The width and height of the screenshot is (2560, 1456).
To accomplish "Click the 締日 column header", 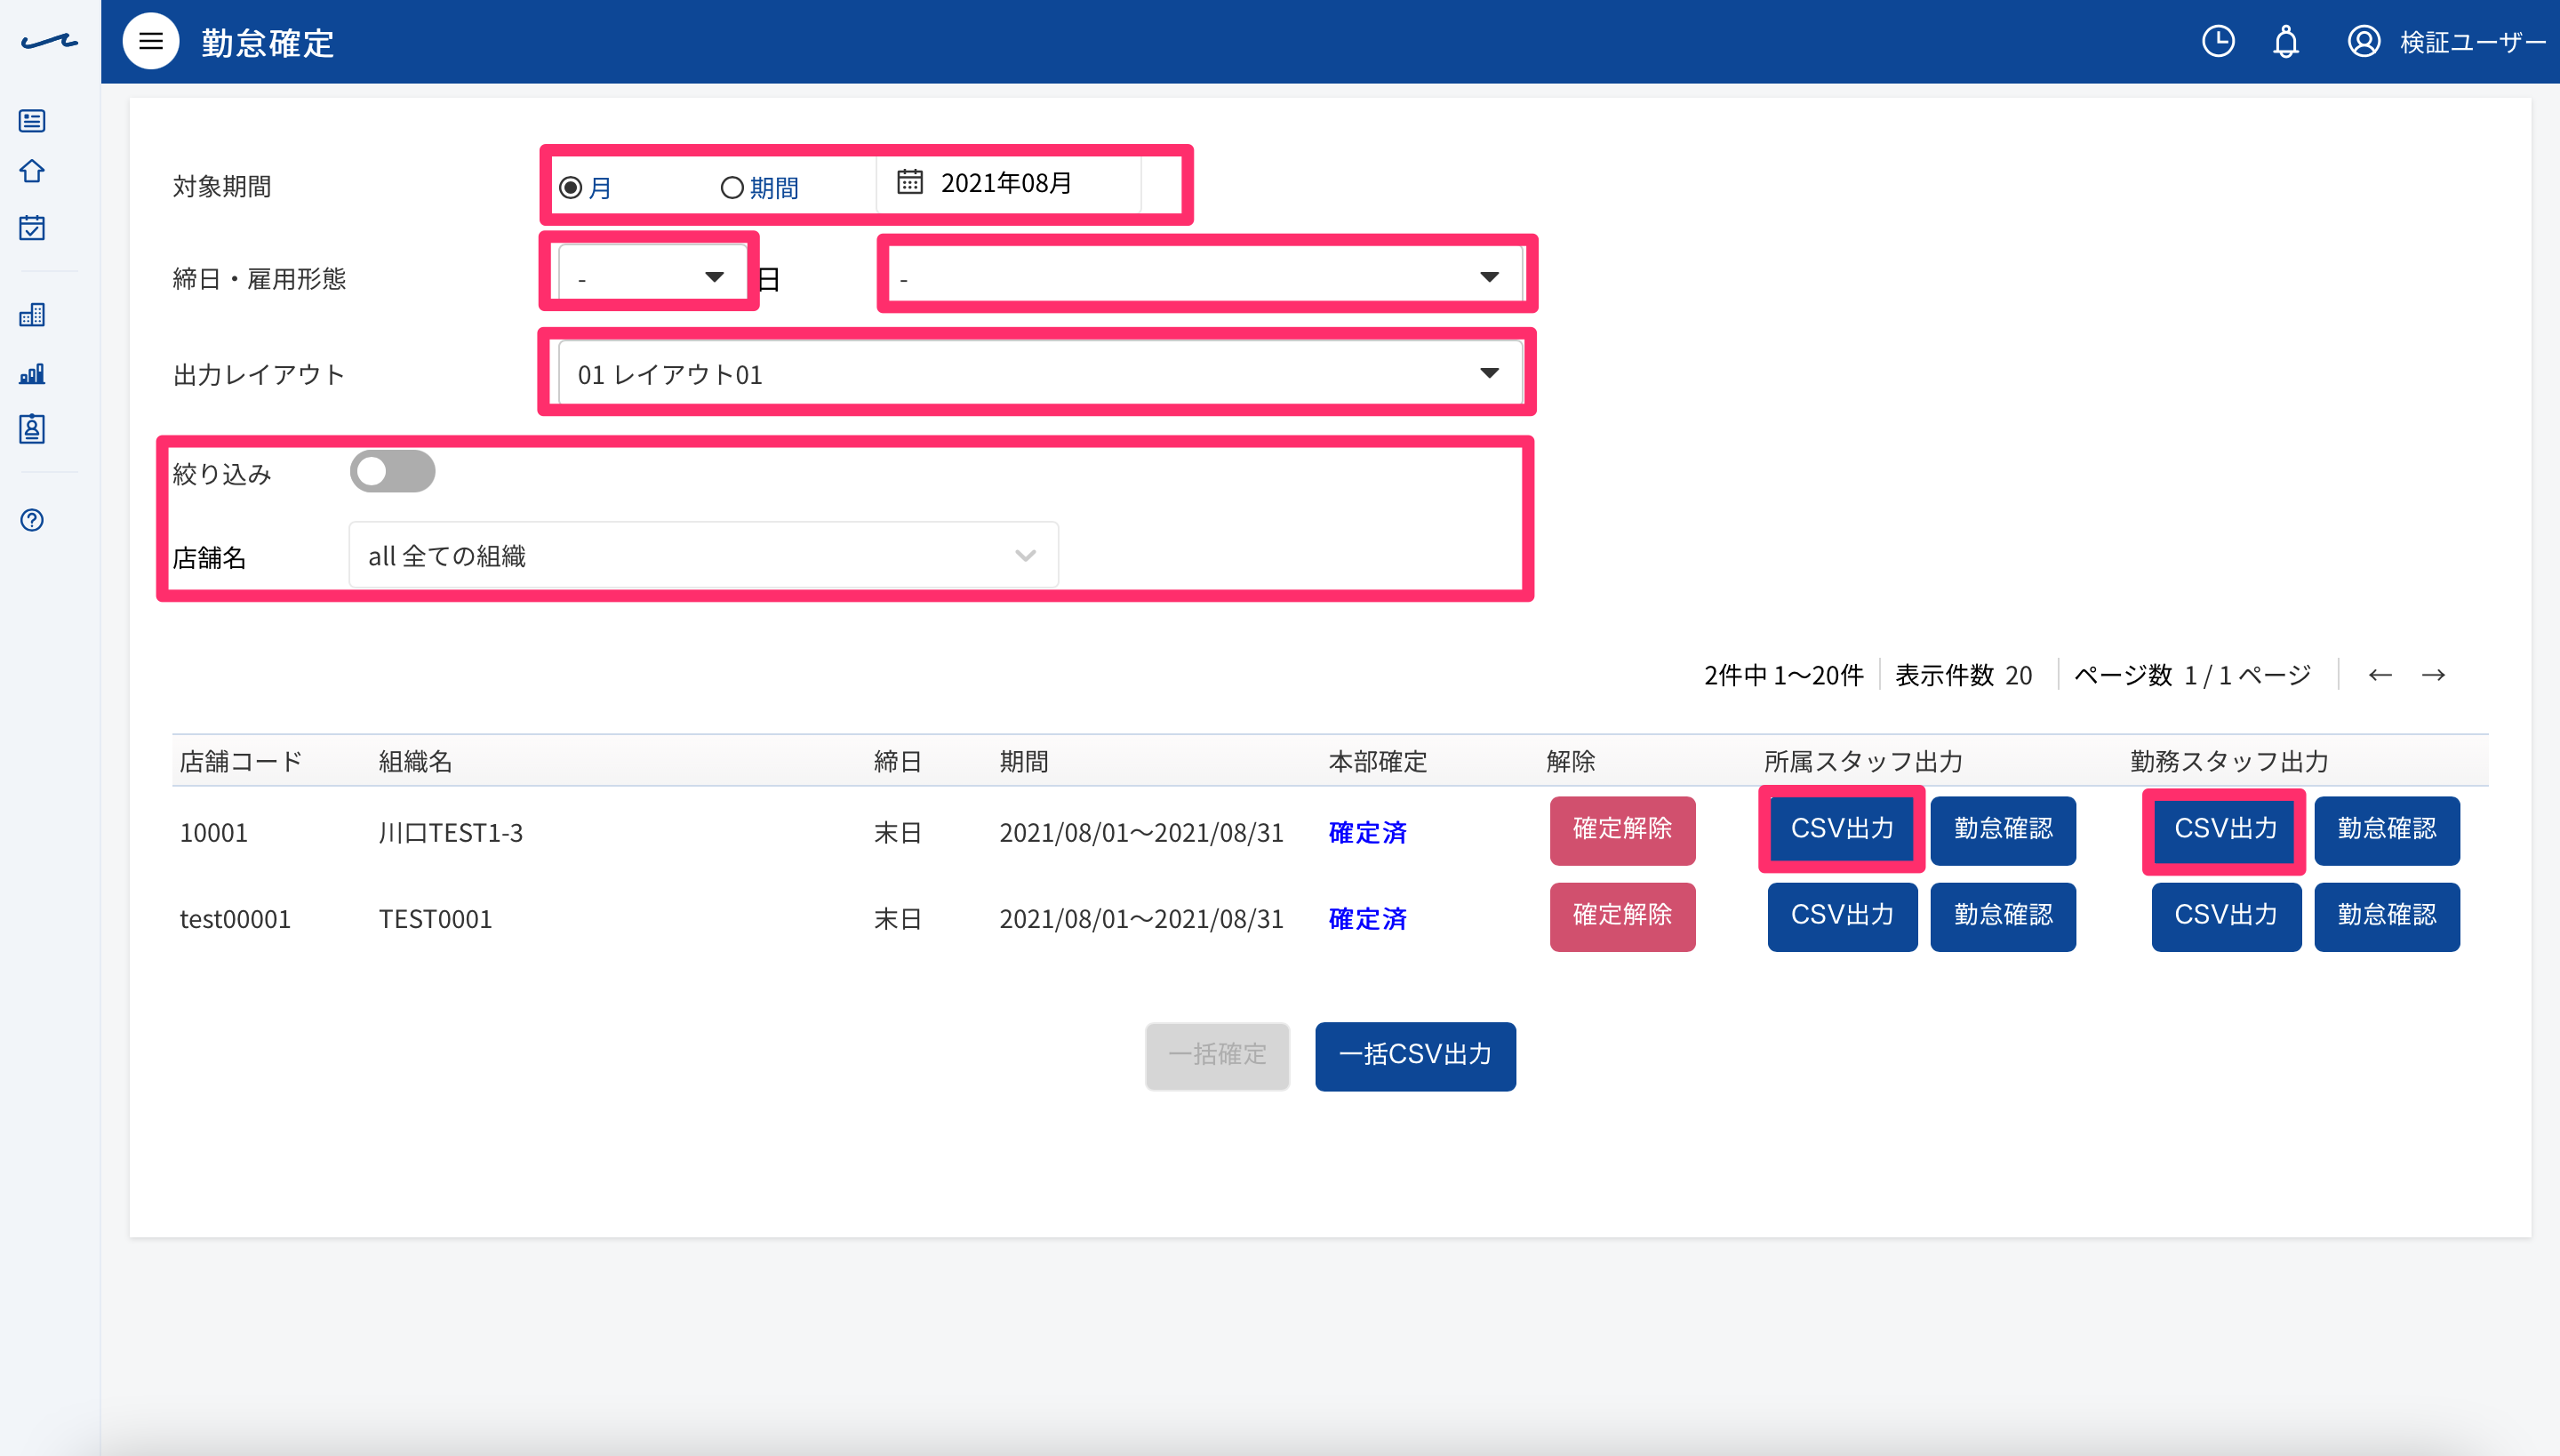I will pyautogui.click(x=897, y=762).
